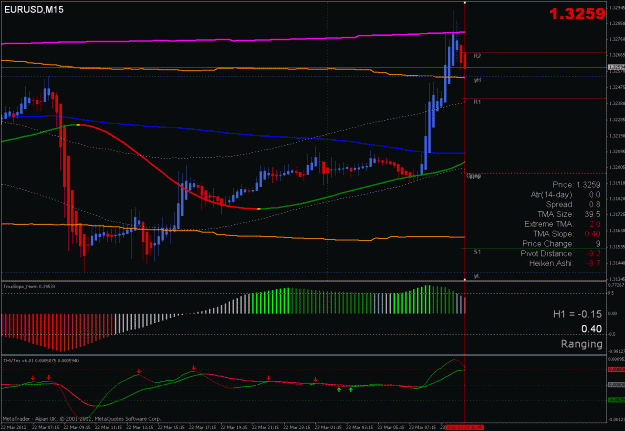Click the 'Price: 1.3259' info row
The width and height of the screenshot is (625, 431).
(576, 185)
